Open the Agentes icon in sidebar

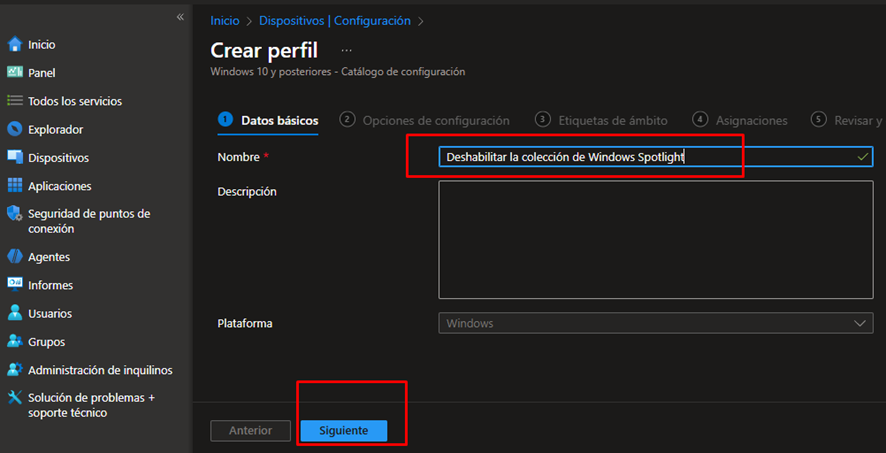[x=15, y=257]
